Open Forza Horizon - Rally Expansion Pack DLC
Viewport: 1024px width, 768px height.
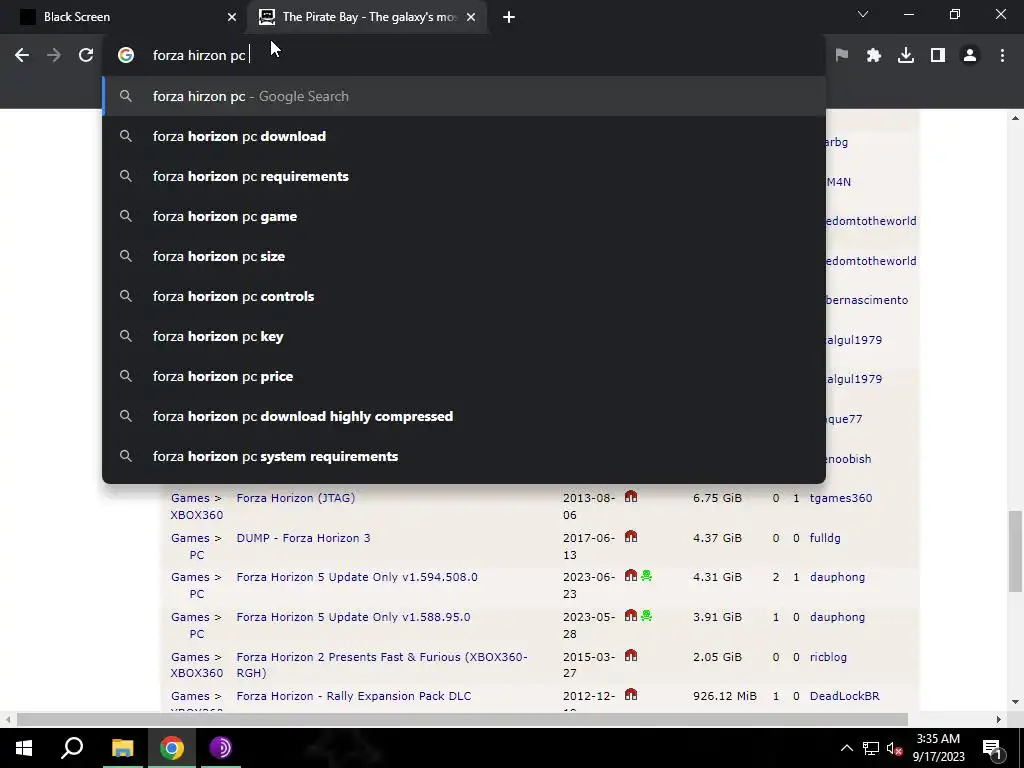click(353, 696)
